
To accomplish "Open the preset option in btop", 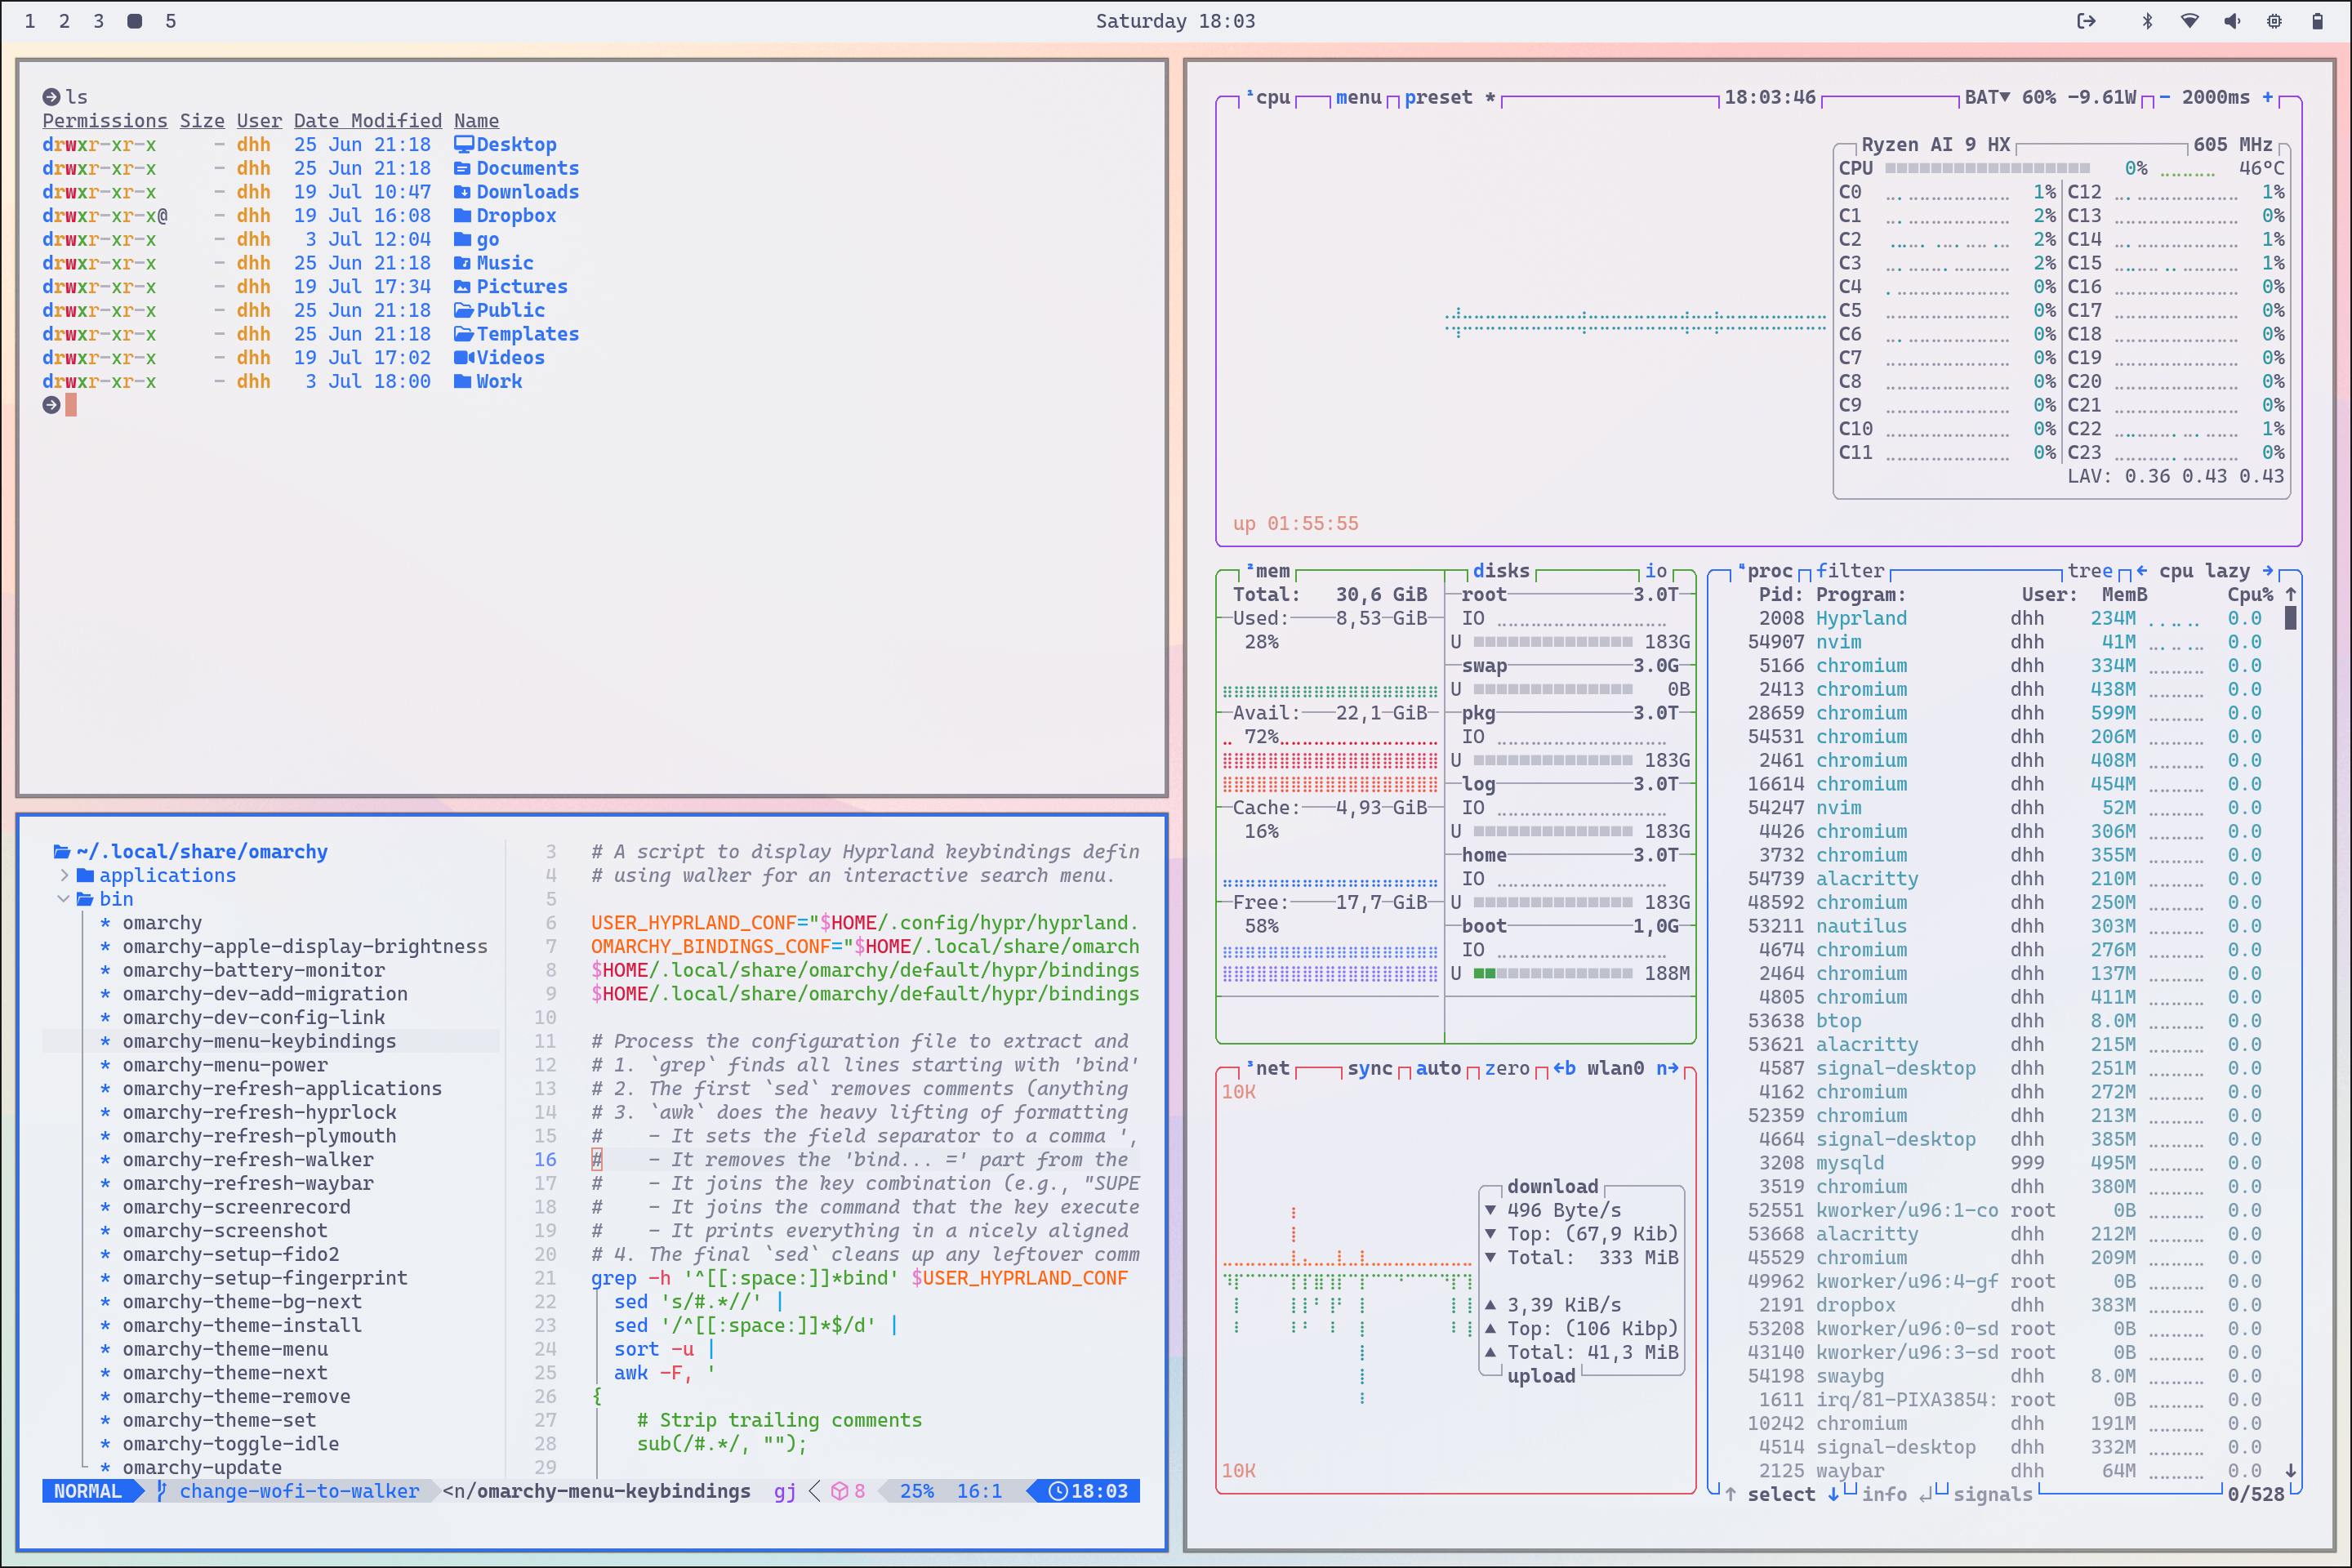I will tap(1437, 97).
